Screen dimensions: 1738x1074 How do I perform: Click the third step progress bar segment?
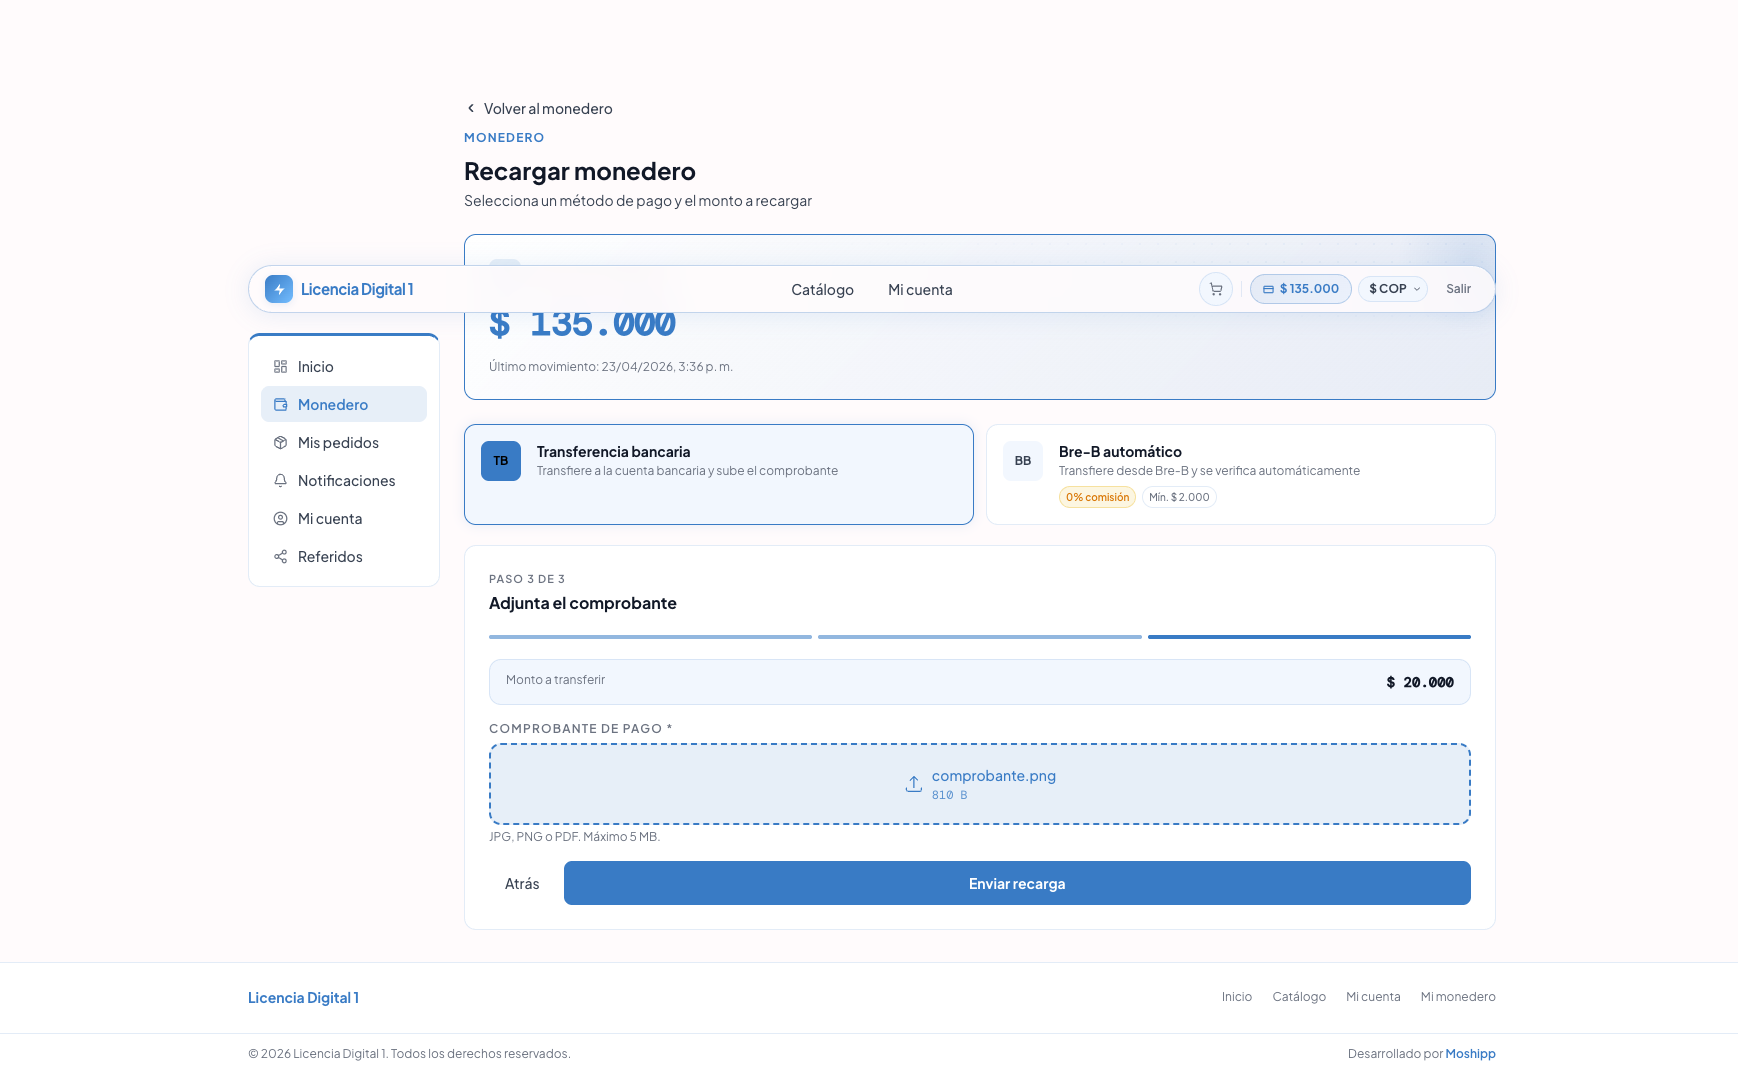[x=1308, y=637]
